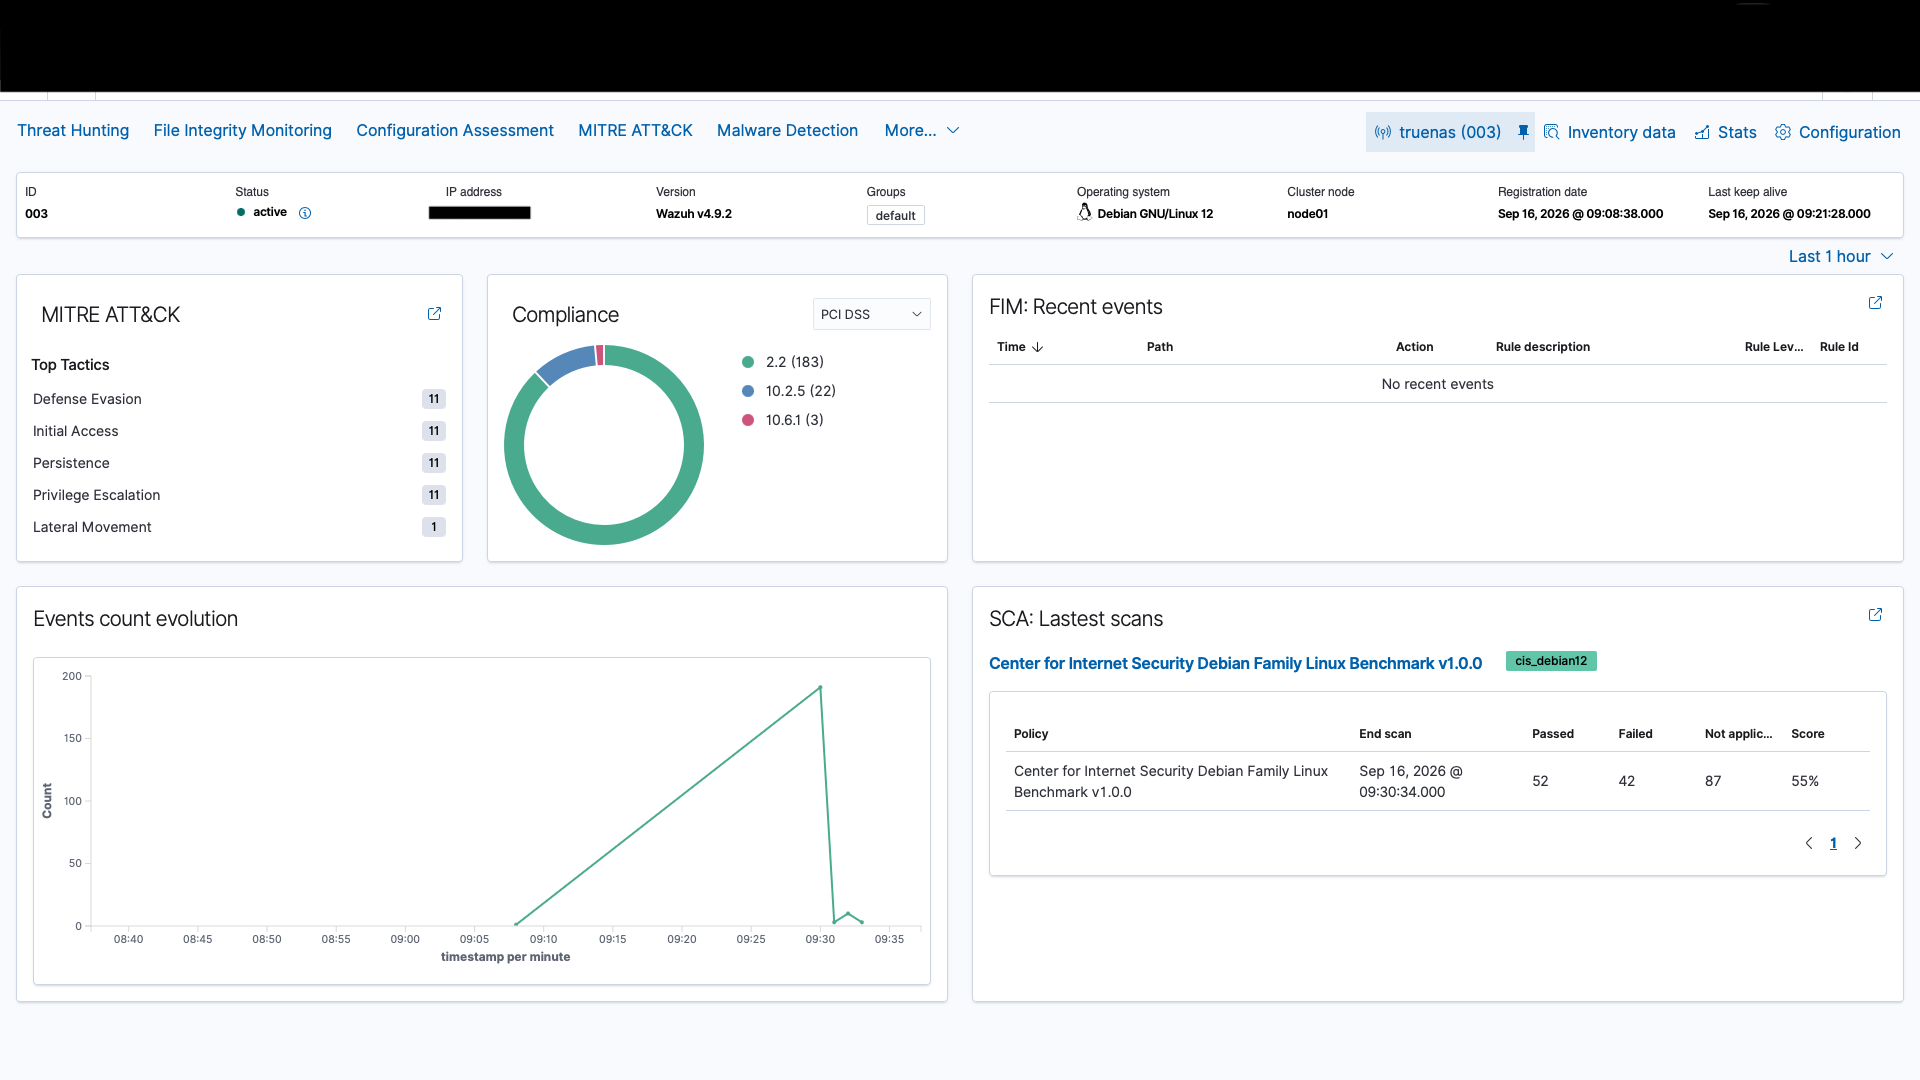Select Privilege Escalation tactic row
Screen dimensions: 1920x1080
point(239,495)
